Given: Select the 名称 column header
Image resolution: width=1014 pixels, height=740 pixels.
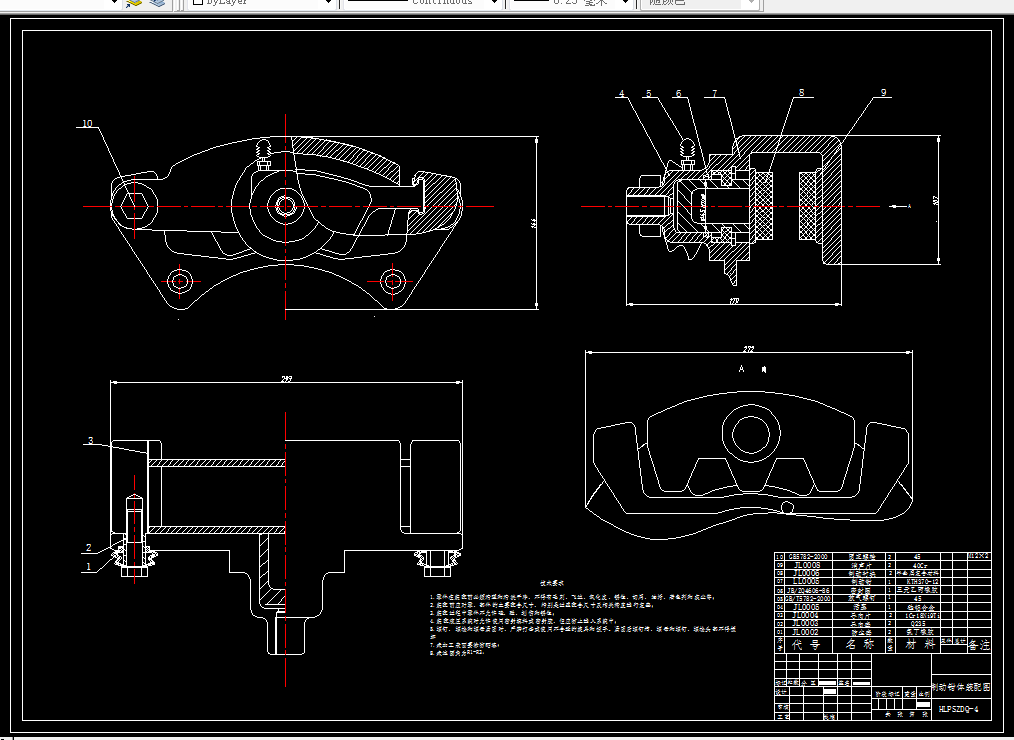Looking at the screenshot, I should (861, 645).
